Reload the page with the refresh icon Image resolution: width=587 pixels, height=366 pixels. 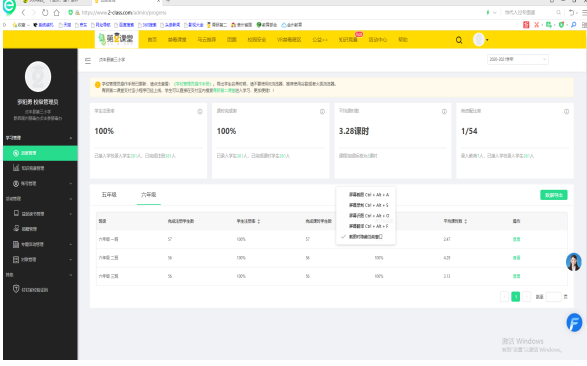coord(45,13)
